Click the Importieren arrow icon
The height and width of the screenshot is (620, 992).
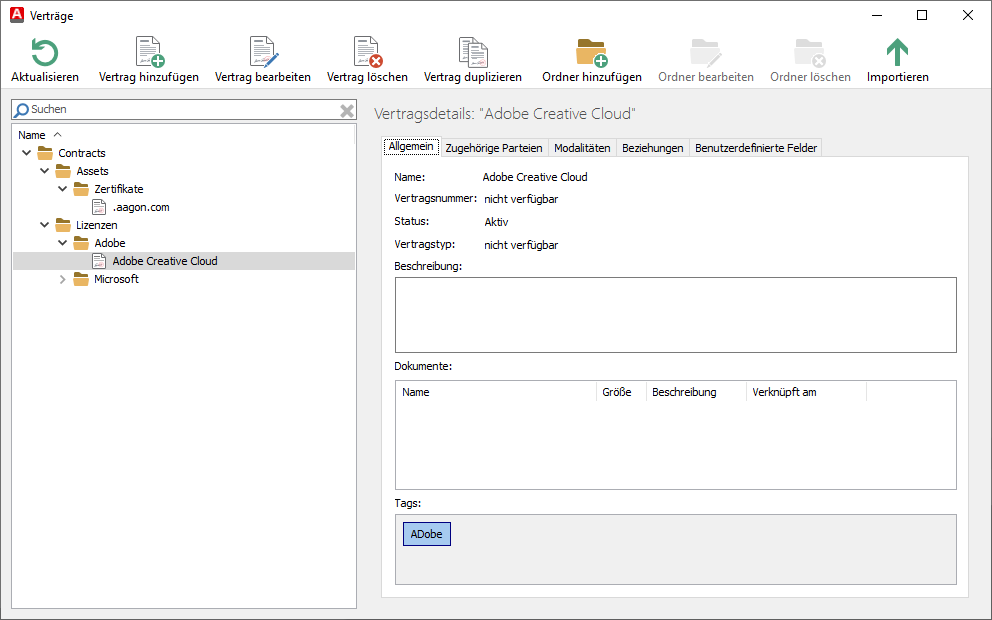897,52
